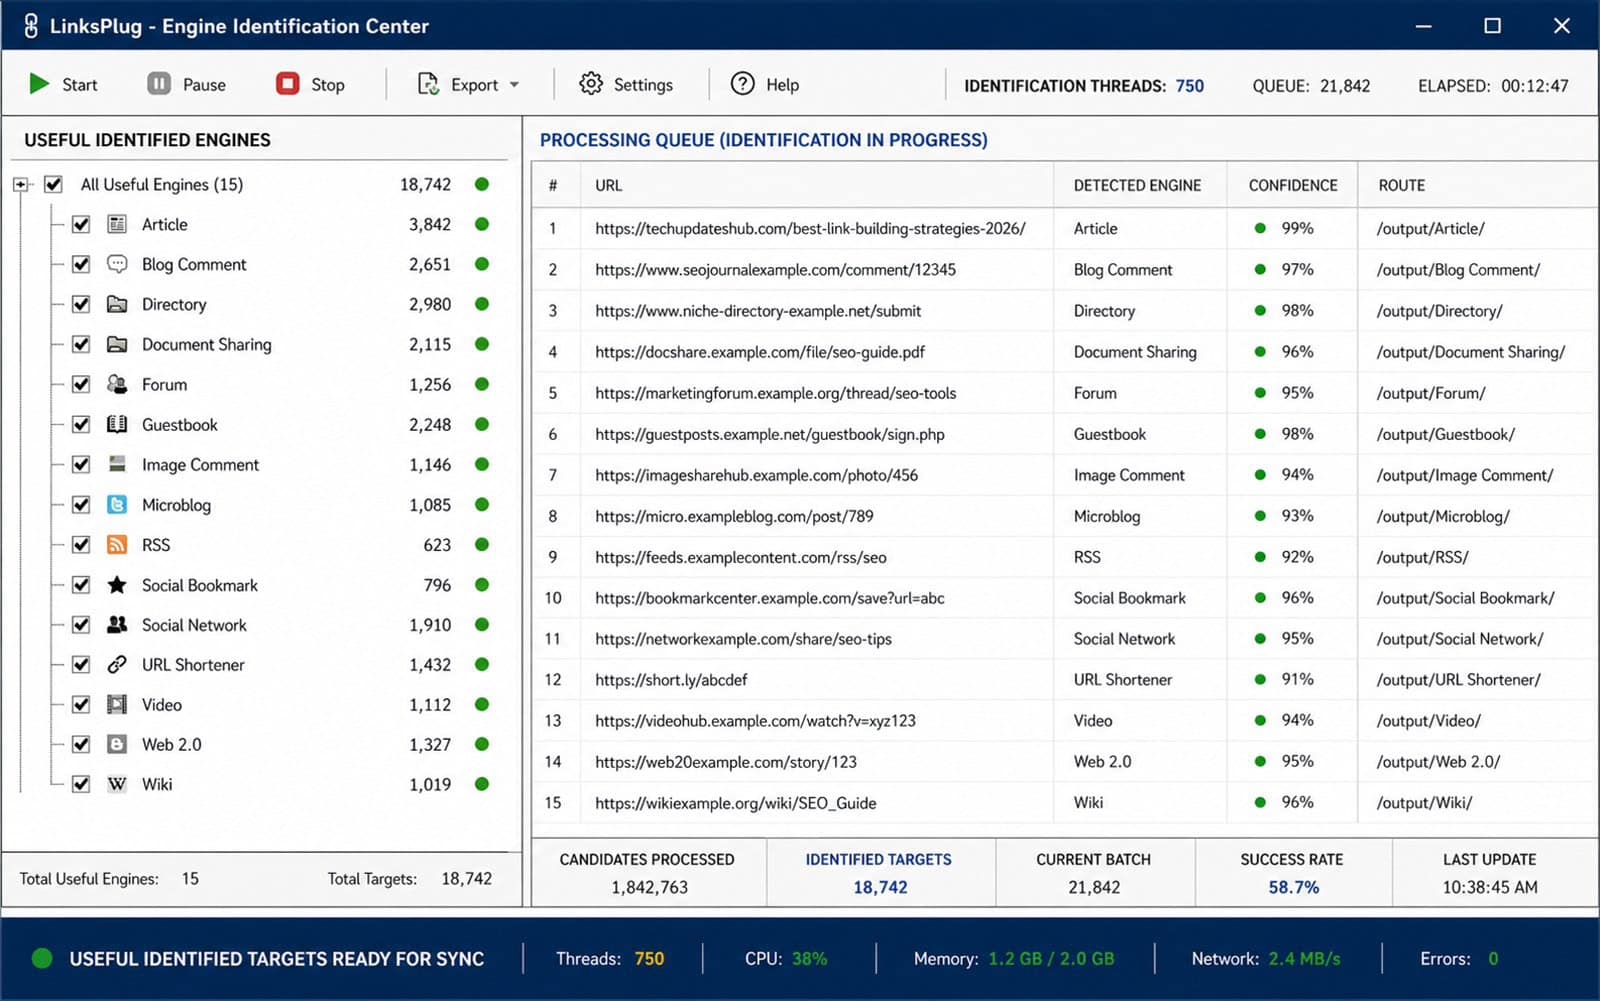The width and height of the screenshot is (1600, 1001).
Task: Click the Identification Threads 750 value
Action: [x=1189, y=86]
